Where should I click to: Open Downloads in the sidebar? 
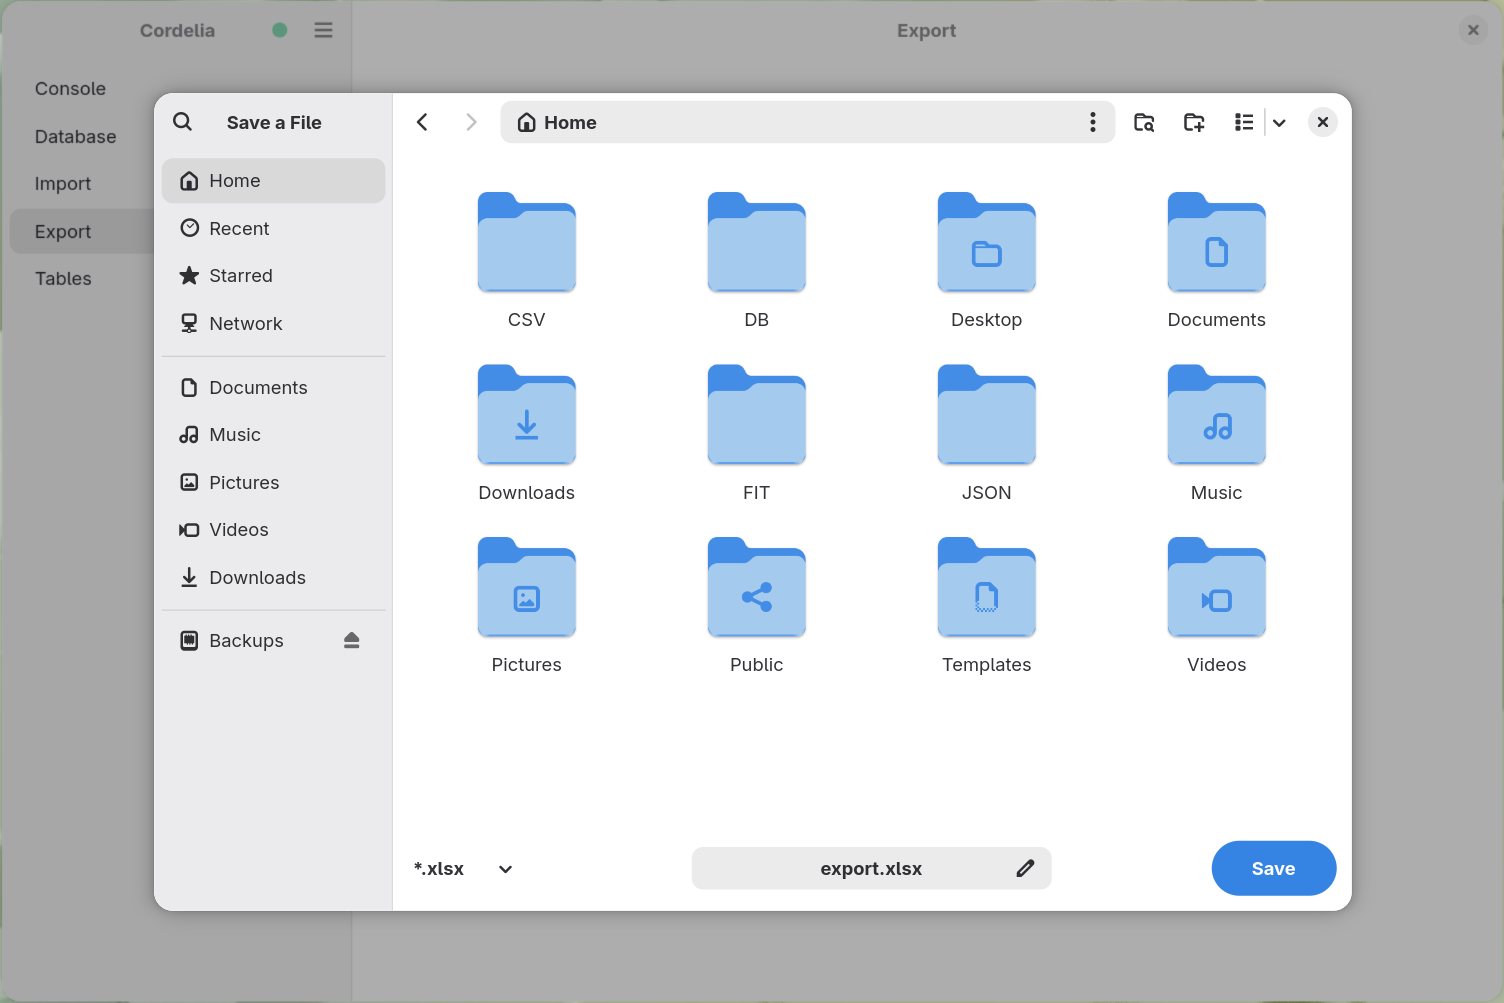point(273,577)
